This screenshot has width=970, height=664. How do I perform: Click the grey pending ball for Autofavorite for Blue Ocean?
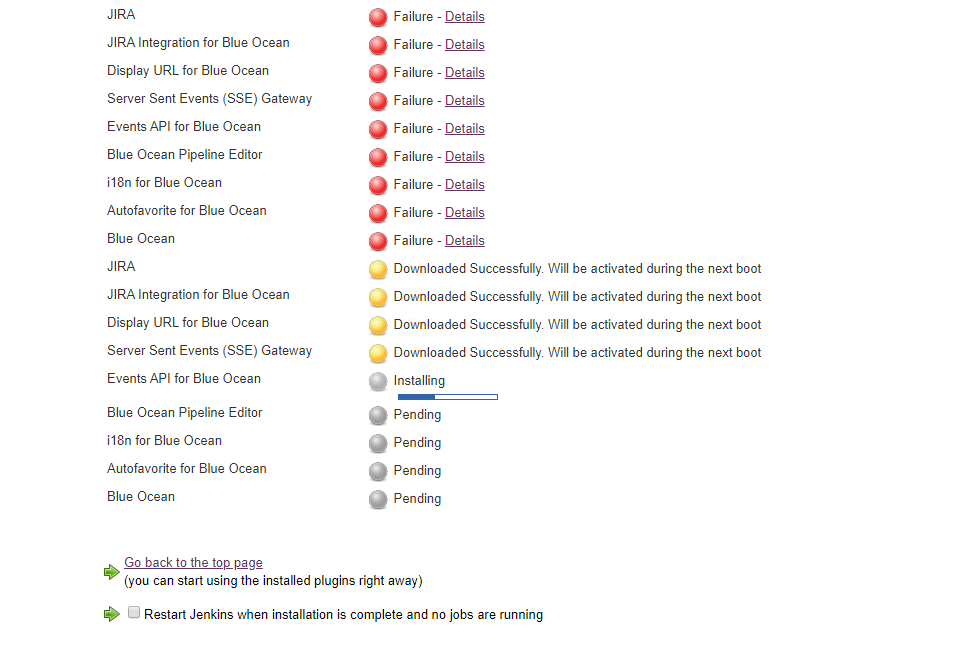click(x=378, y=471)
